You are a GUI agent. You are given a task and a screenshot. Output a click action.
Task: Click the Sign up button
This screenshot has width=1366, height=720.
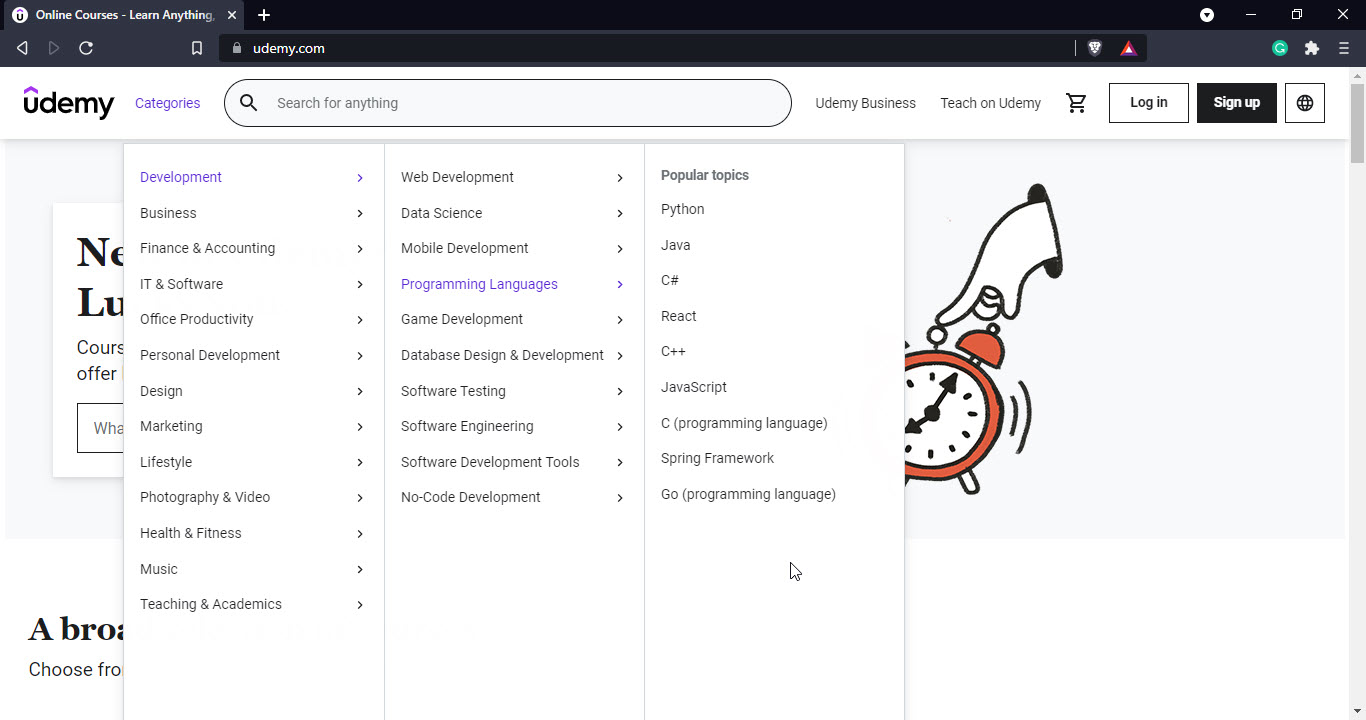click(1236, 103)
